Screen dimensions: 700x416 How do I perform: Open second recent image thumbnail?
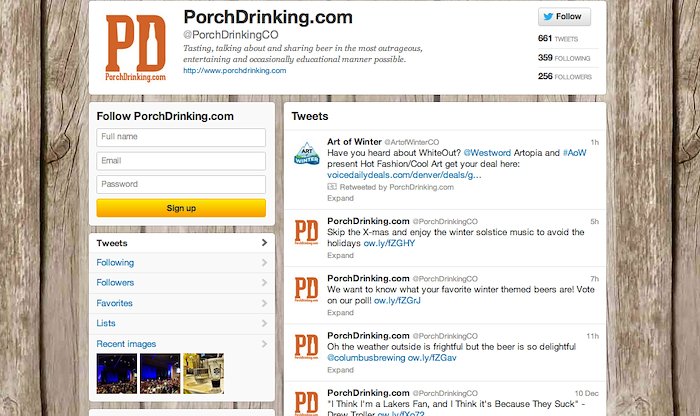pos(160,374)
